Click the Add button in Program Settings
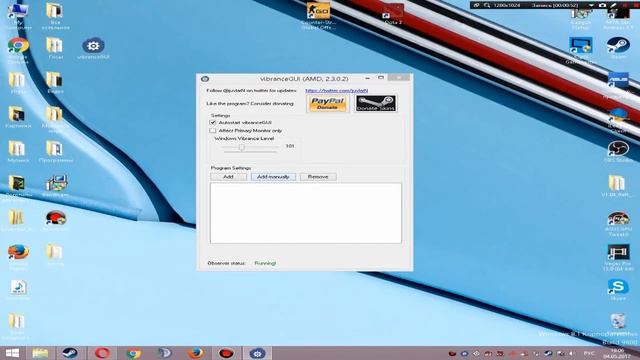This screenshot has height=360, width=640. point(228,177)
